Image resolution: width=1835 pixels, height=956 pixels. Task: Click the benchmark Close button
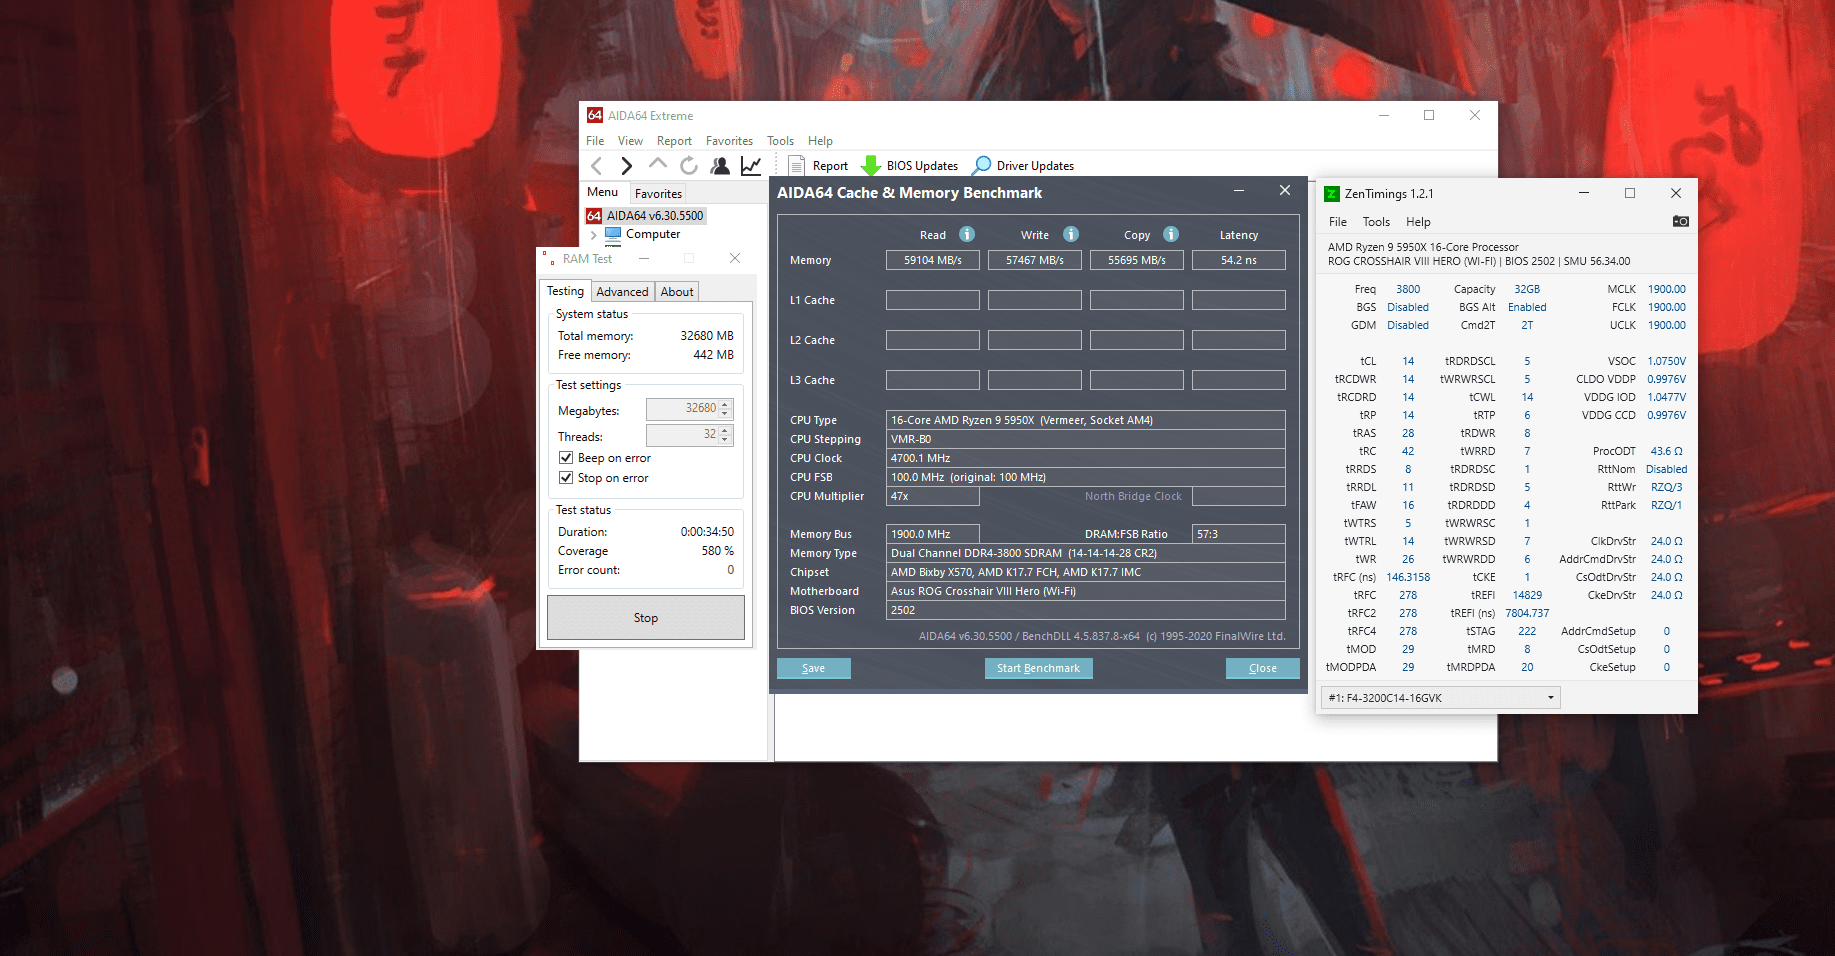point(1263,668)
